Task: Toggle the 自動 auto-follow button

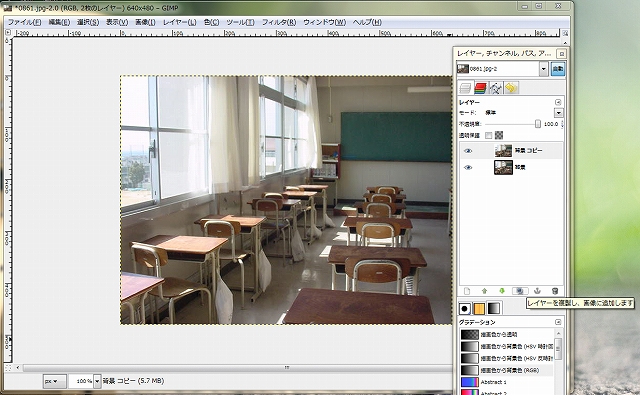Action: click(x=558, y=69)
